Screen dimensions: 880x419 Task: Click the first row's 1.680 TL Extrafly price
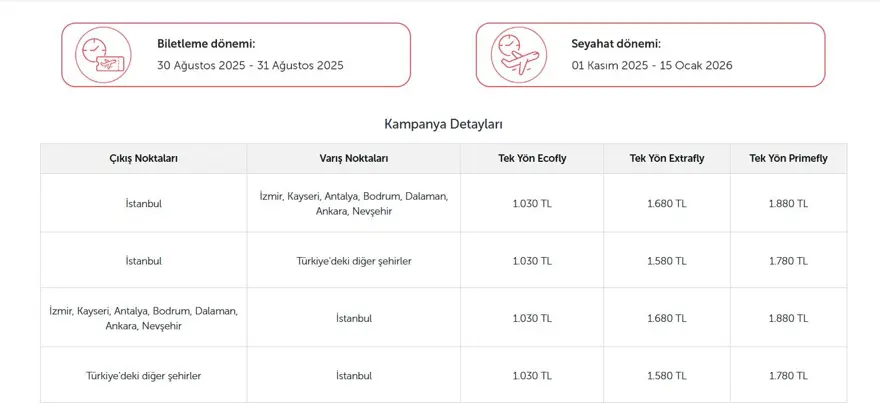click(667, 204)
